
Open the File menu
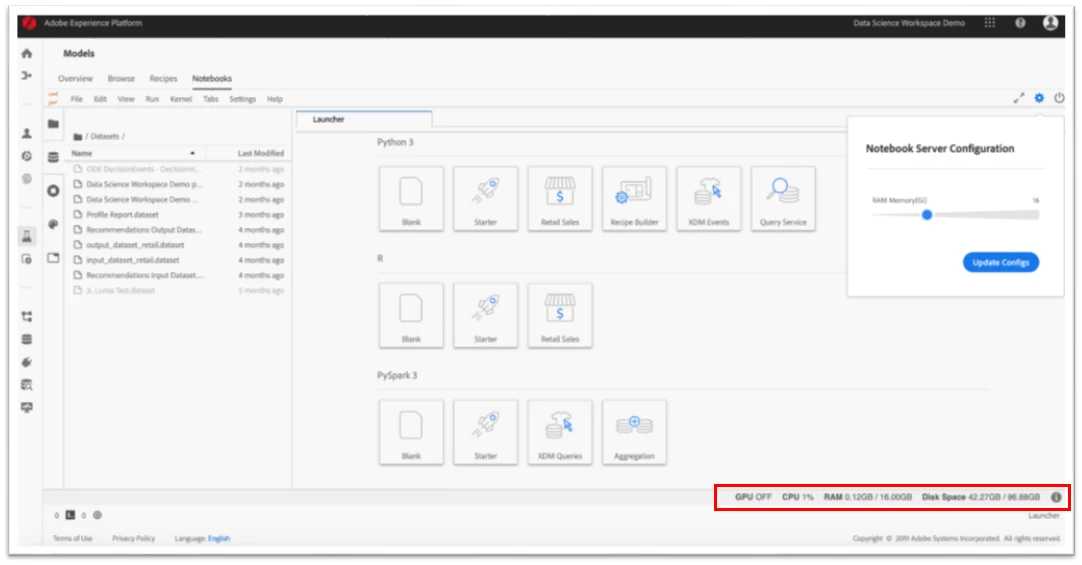(x=77, y=99)
